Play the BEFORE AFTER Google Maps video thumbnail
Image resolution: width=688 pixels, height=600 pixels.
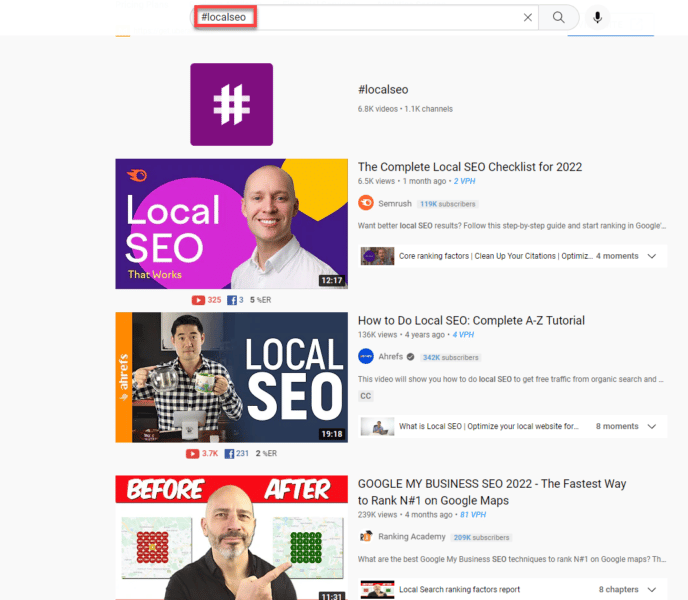click(232, 538)
